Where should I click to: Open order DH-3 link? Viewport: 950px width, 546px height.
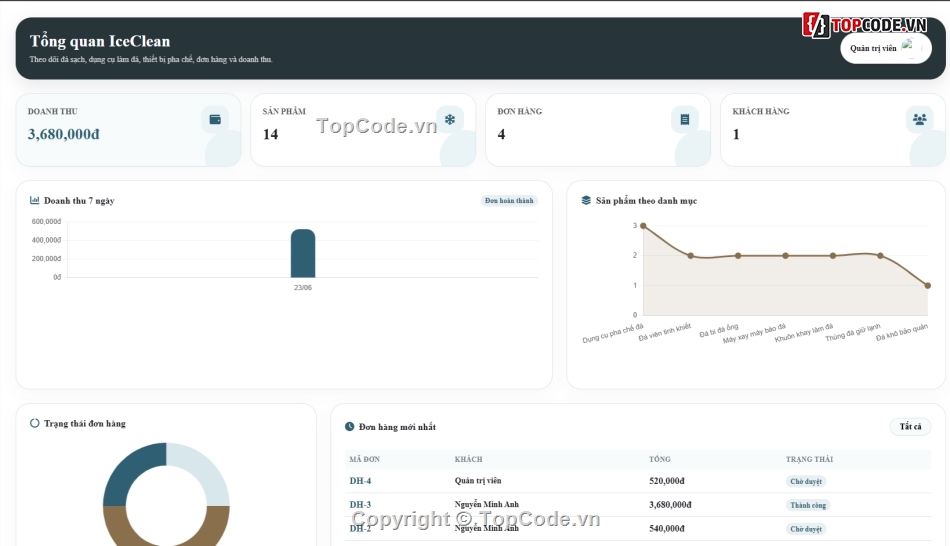360,504
